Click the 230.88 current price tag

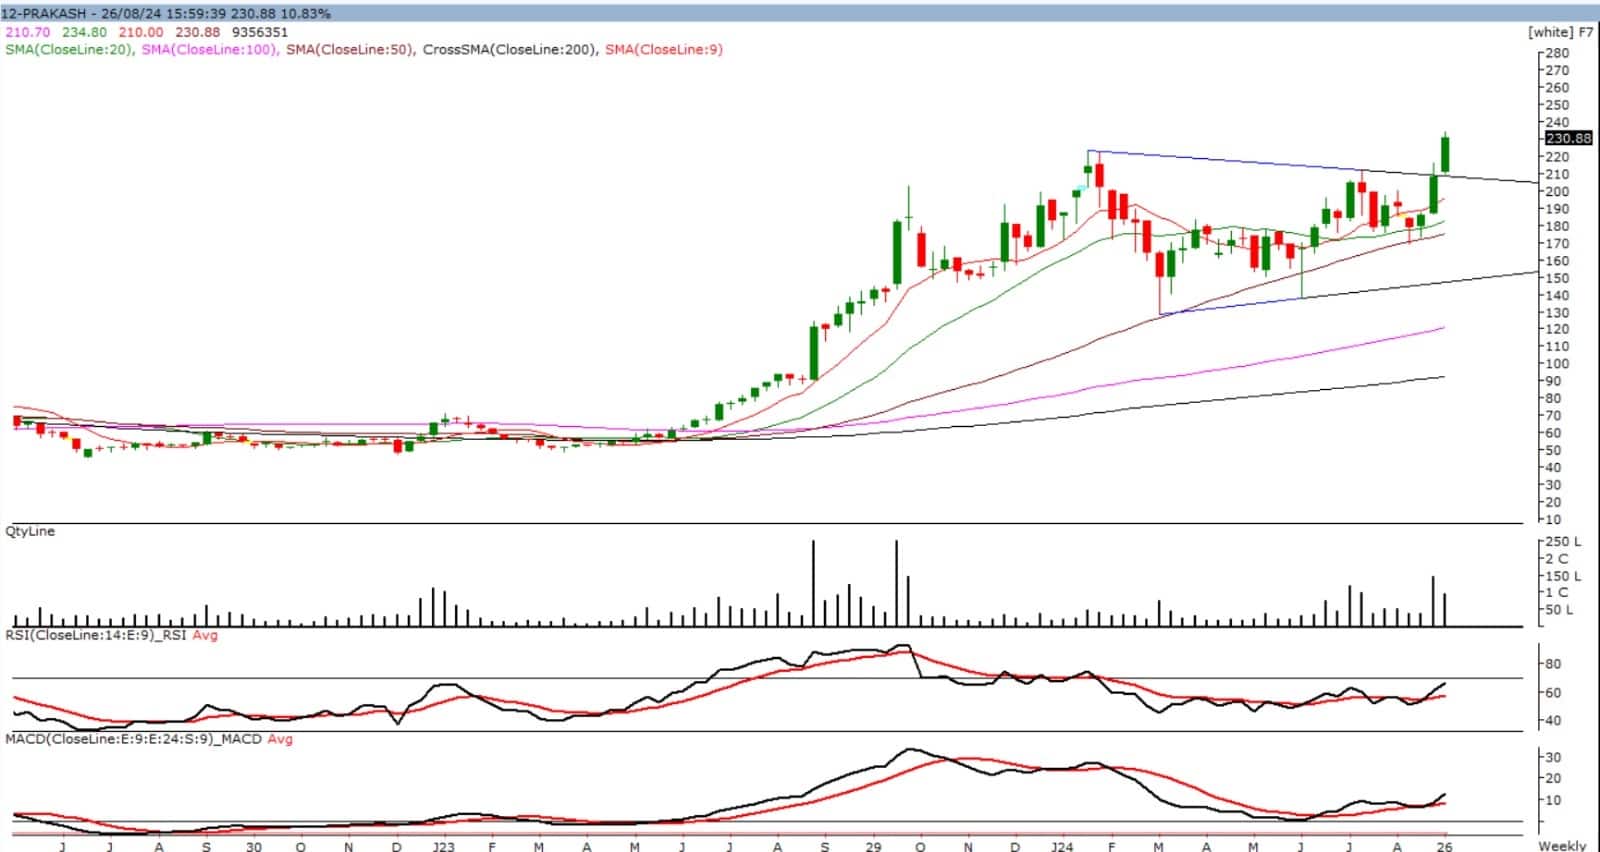point(1567,138)
